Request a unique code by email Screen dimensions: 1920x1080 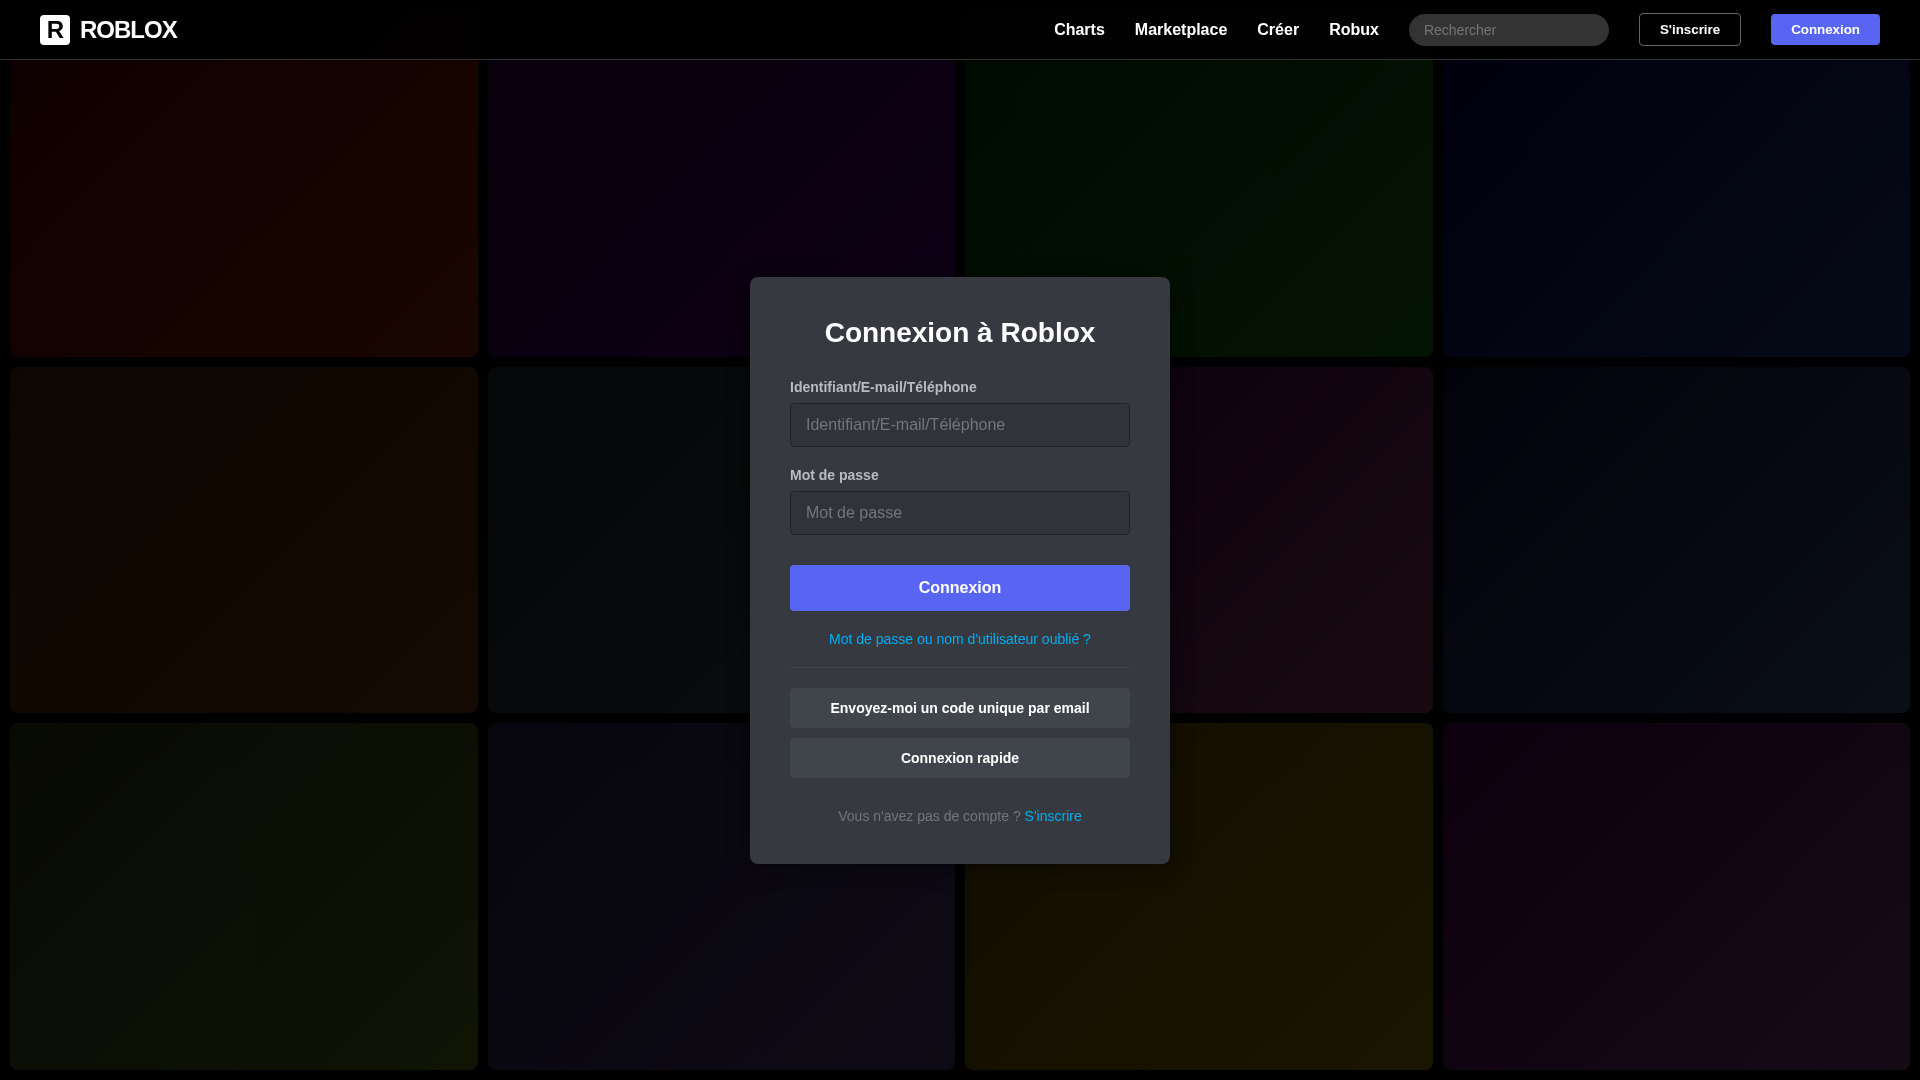coord(959,708)
